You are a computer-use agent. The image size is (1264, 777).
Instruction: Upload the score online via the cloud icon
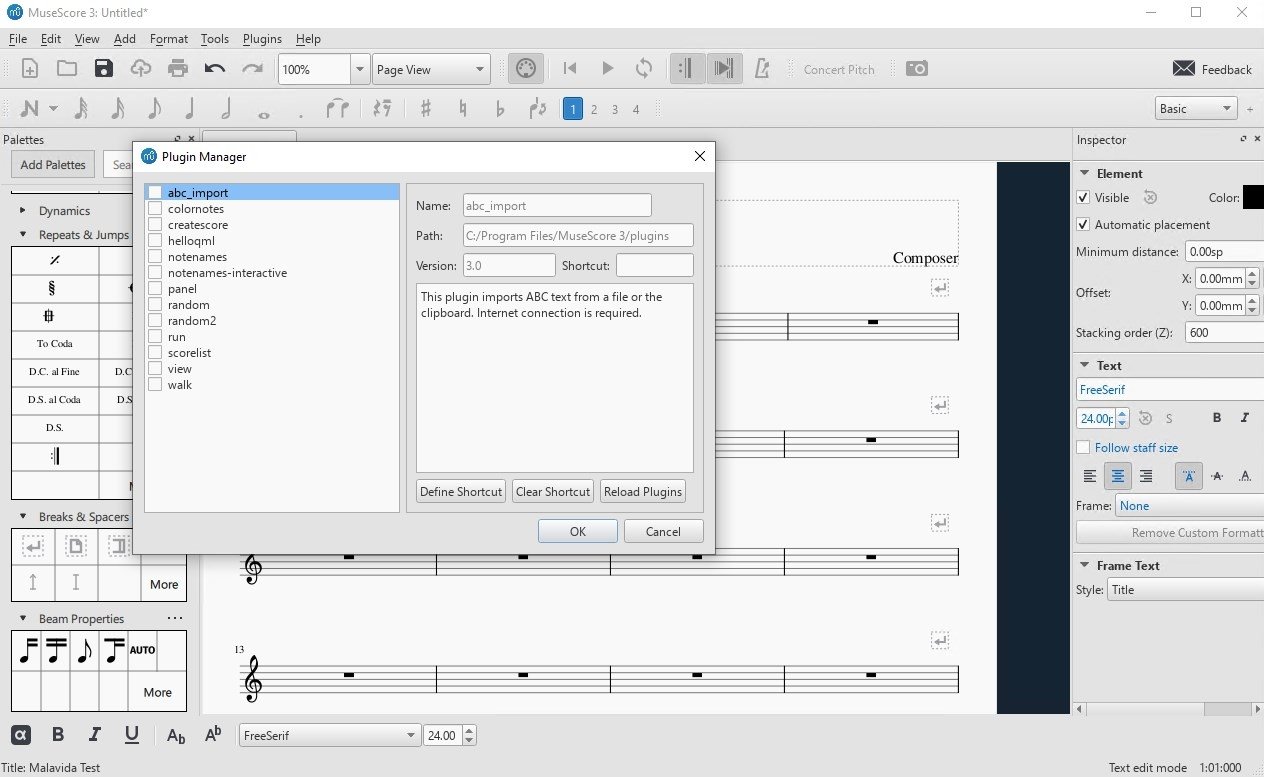click(x=141, y=69)
